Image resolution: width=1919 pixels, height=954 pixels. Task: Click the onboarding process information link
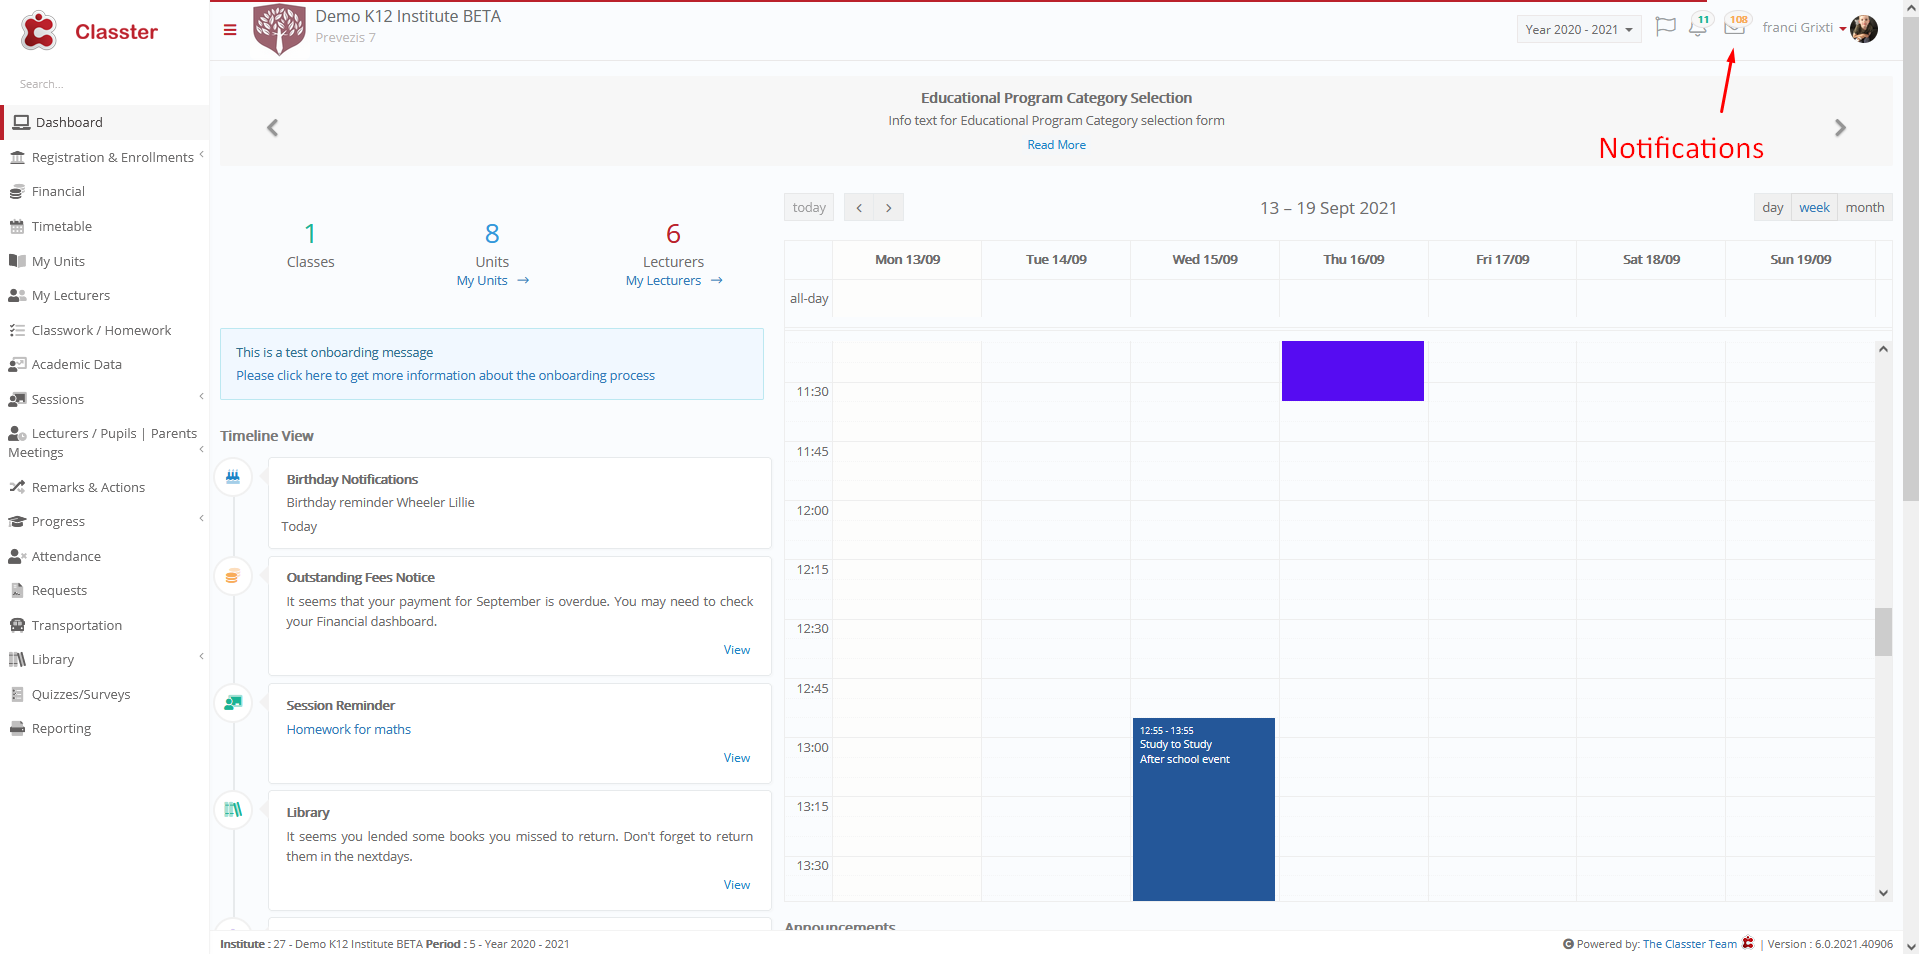[445, 376]
